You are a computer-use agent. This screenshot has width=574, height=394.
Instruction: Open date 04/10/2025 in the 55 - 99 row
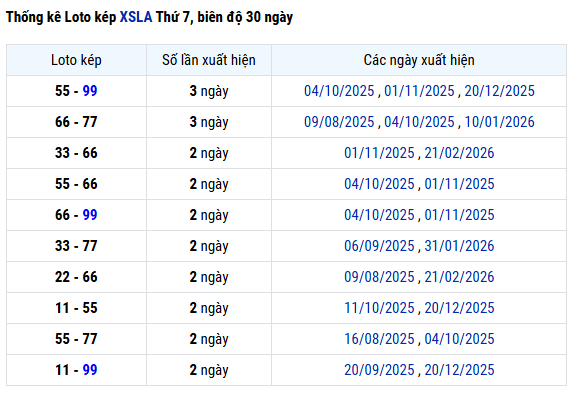(339, 91)
